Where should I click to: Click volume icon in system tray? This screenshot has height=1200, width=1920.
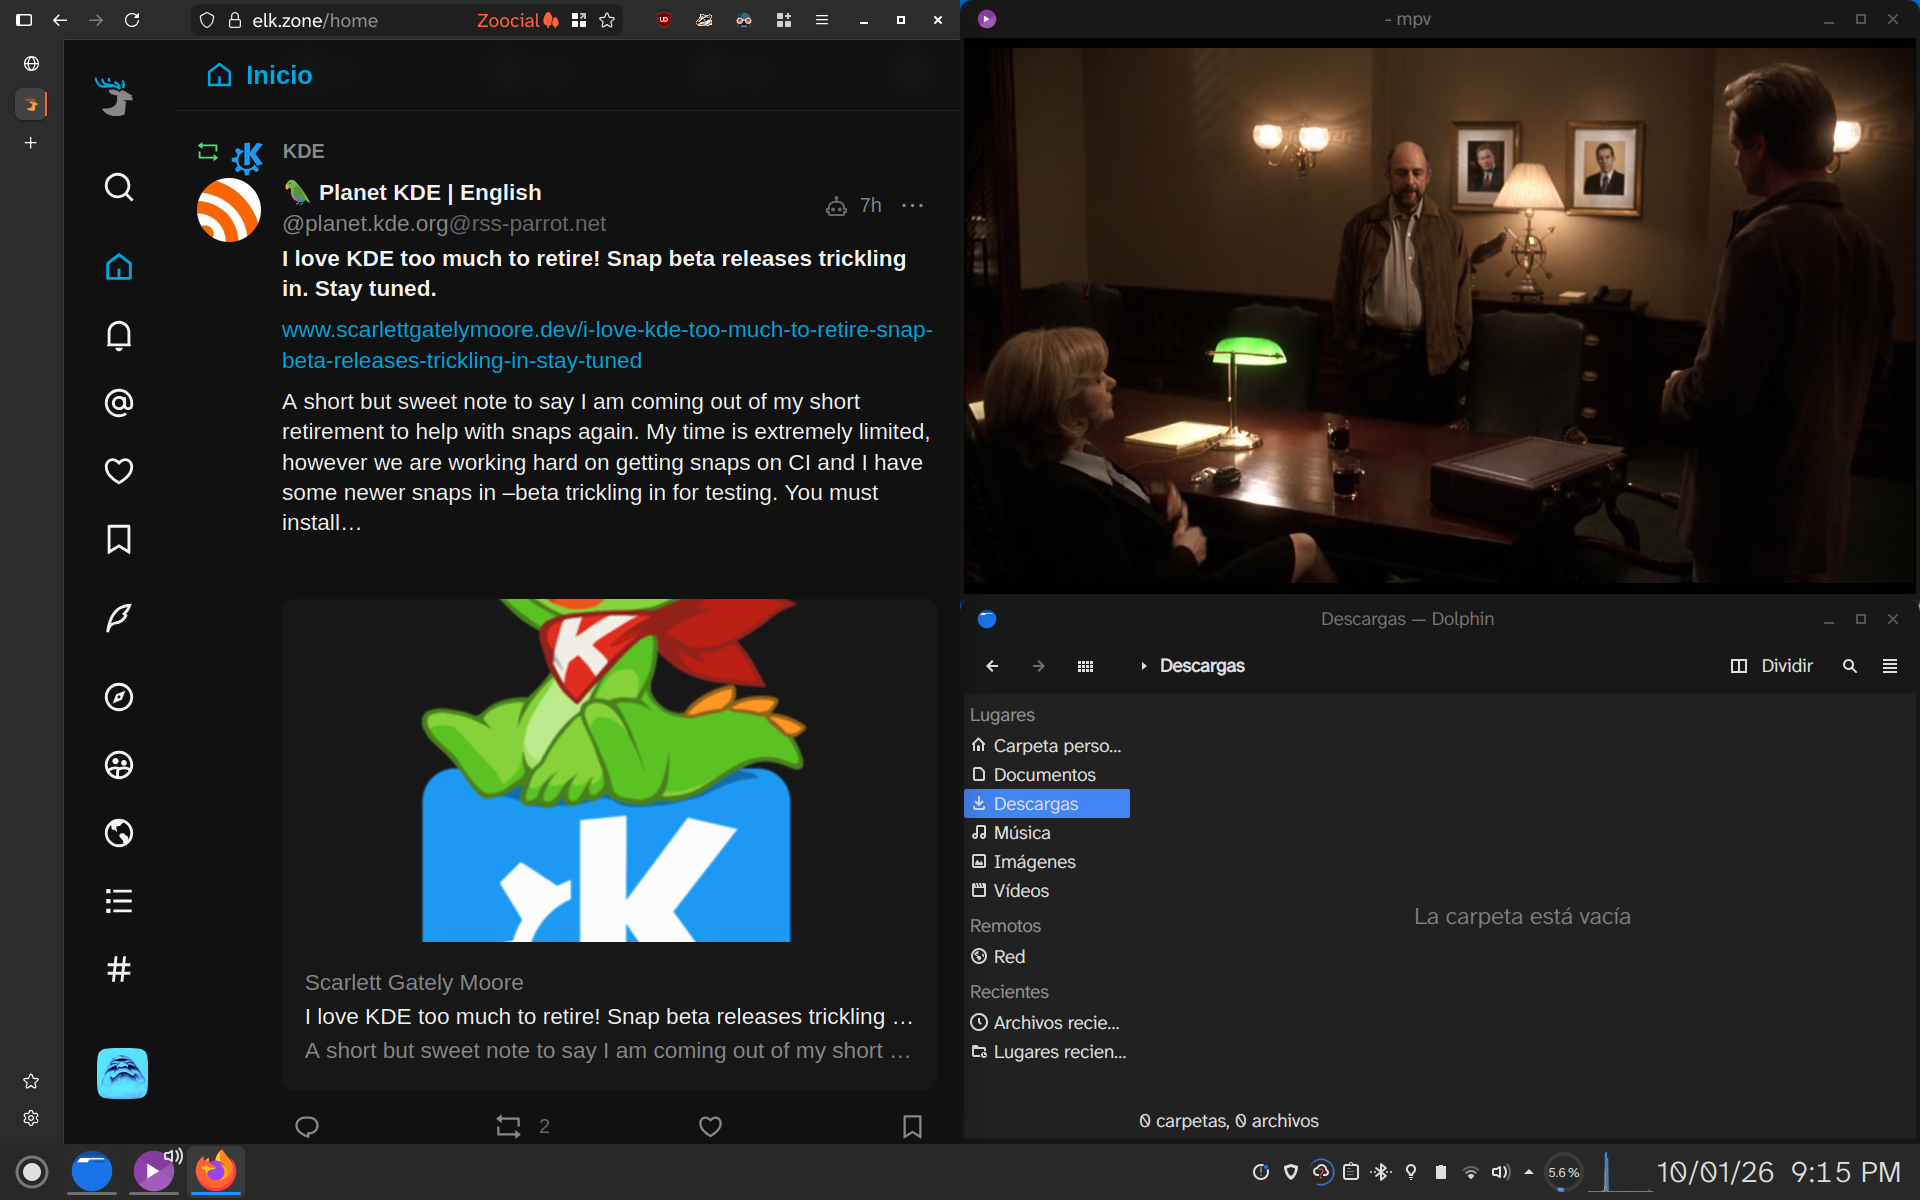click(x=1500, y=1172)
